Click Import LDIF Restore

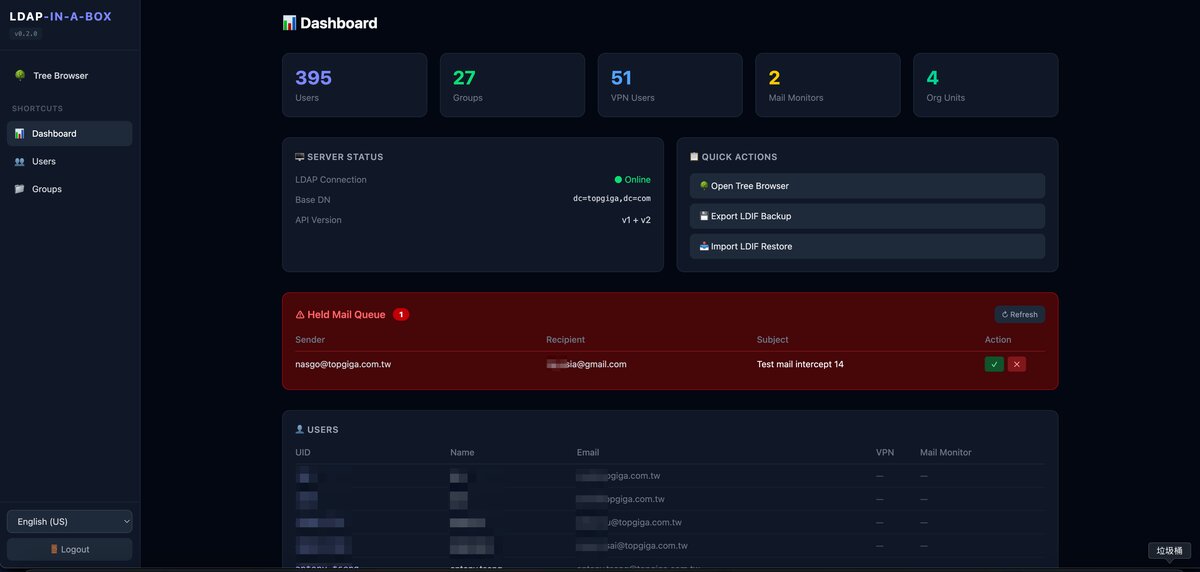click(x=867, y=246)
